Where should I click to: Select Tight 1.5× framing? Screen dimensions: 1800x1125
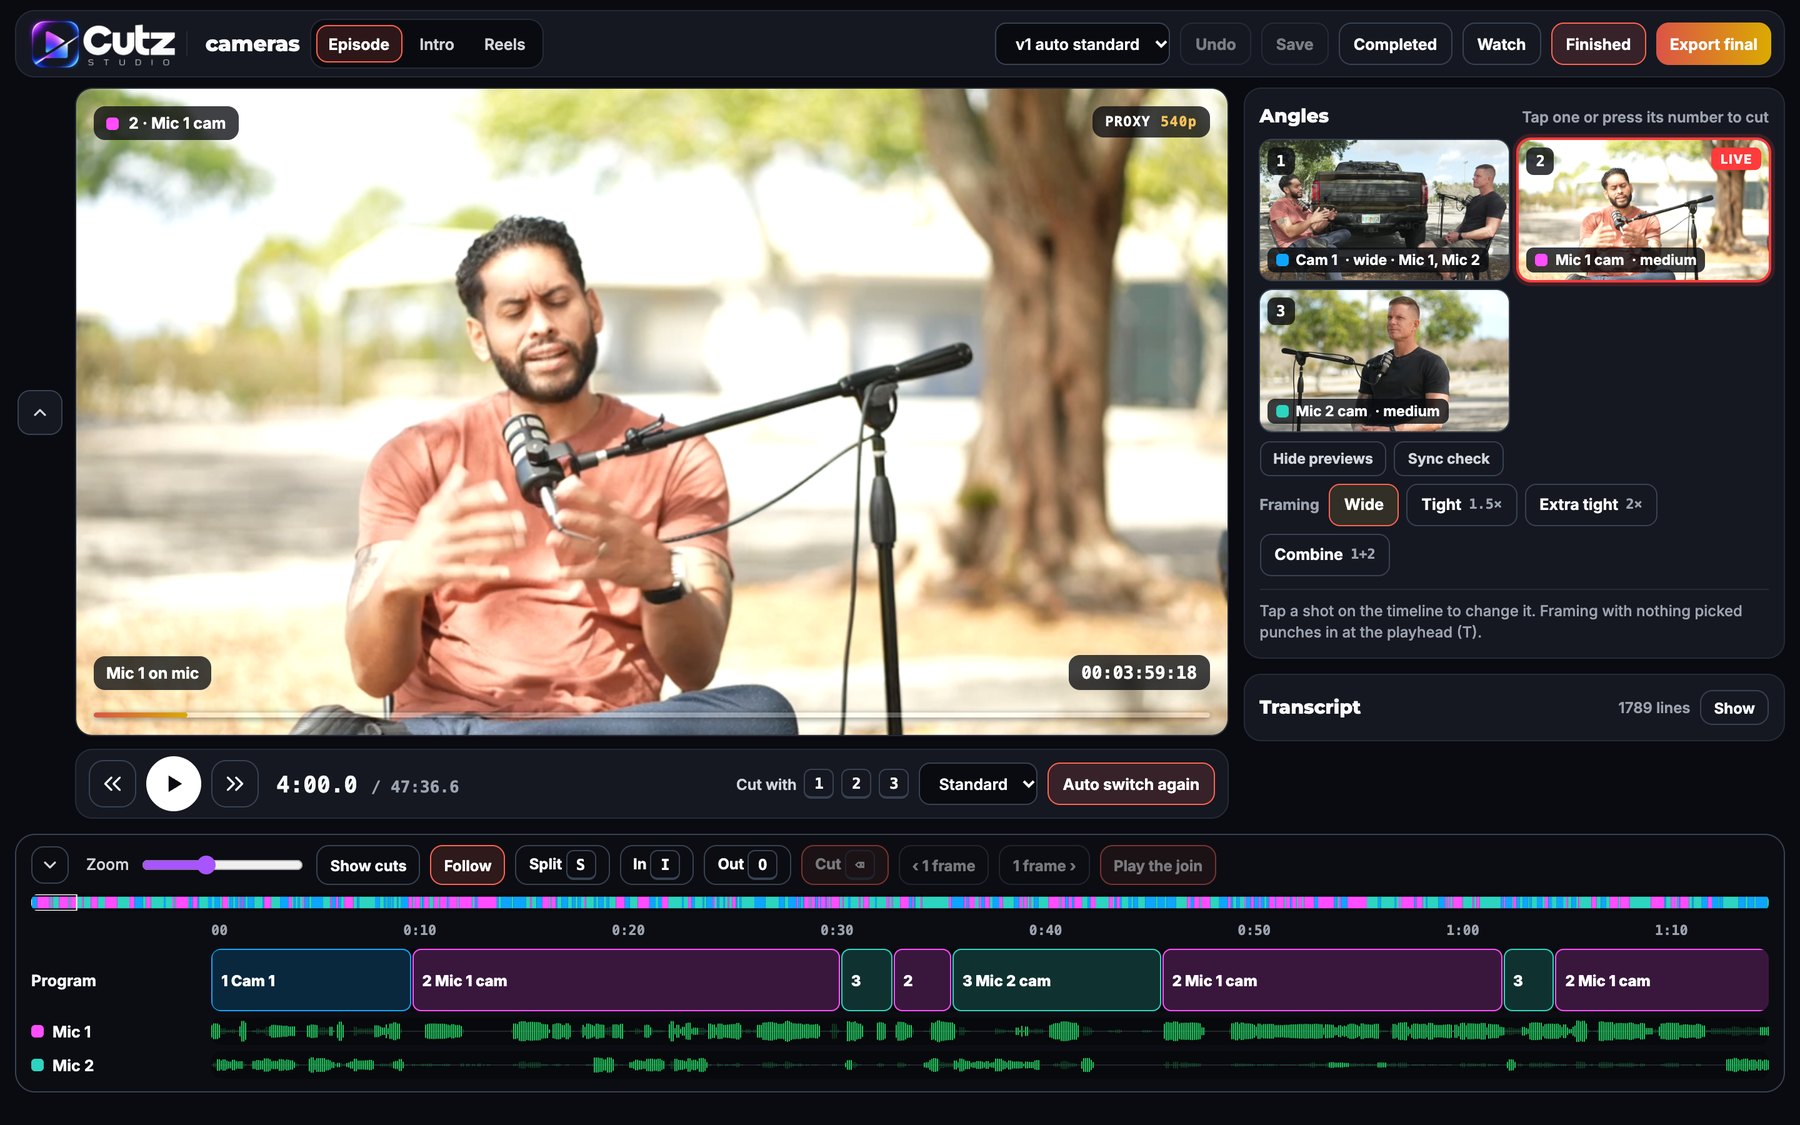click(1461, 505)
